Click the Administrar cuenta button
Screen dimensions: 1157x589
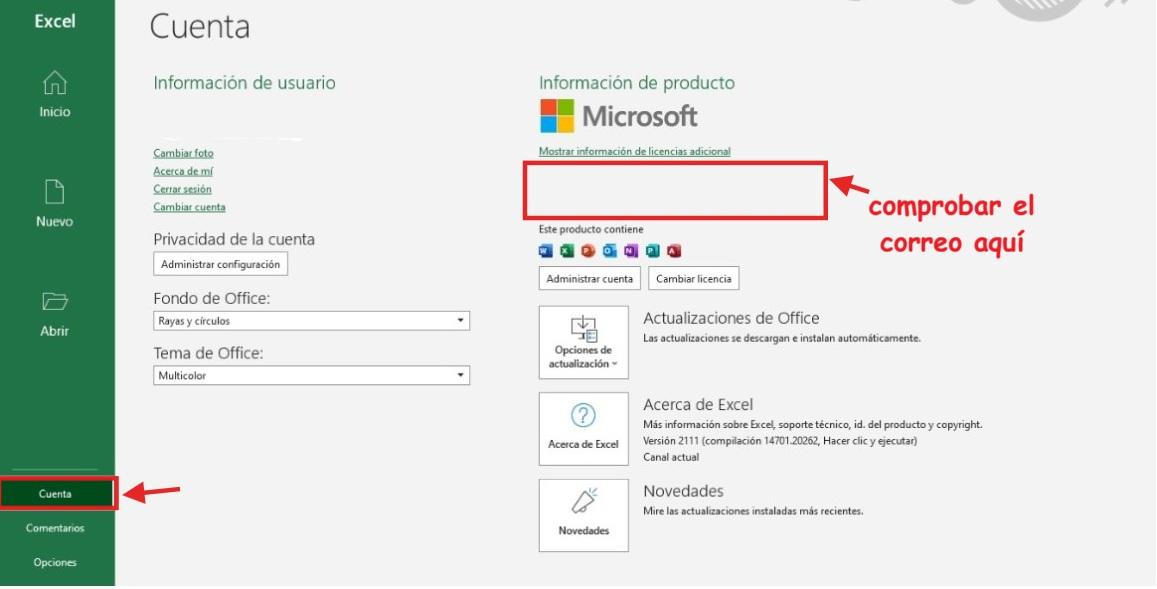590,279
